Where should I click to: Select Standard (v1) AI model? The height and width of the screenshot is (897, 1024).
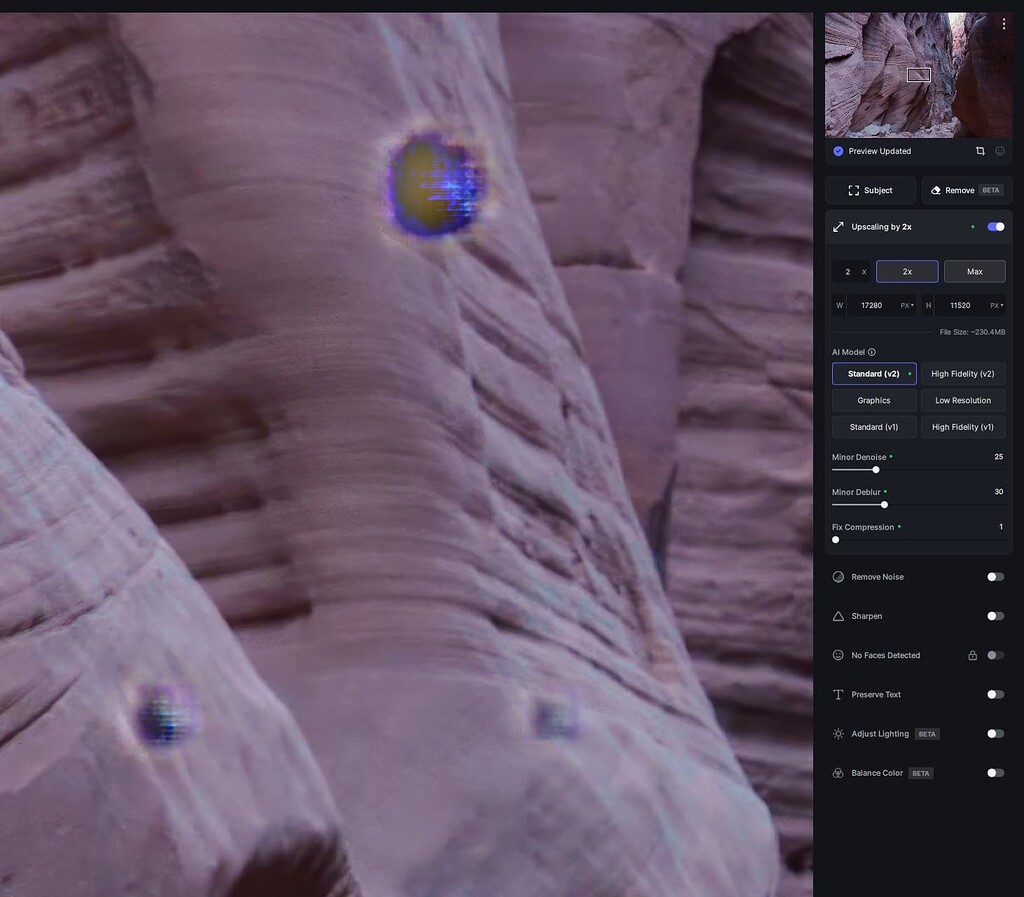[874, 427]
